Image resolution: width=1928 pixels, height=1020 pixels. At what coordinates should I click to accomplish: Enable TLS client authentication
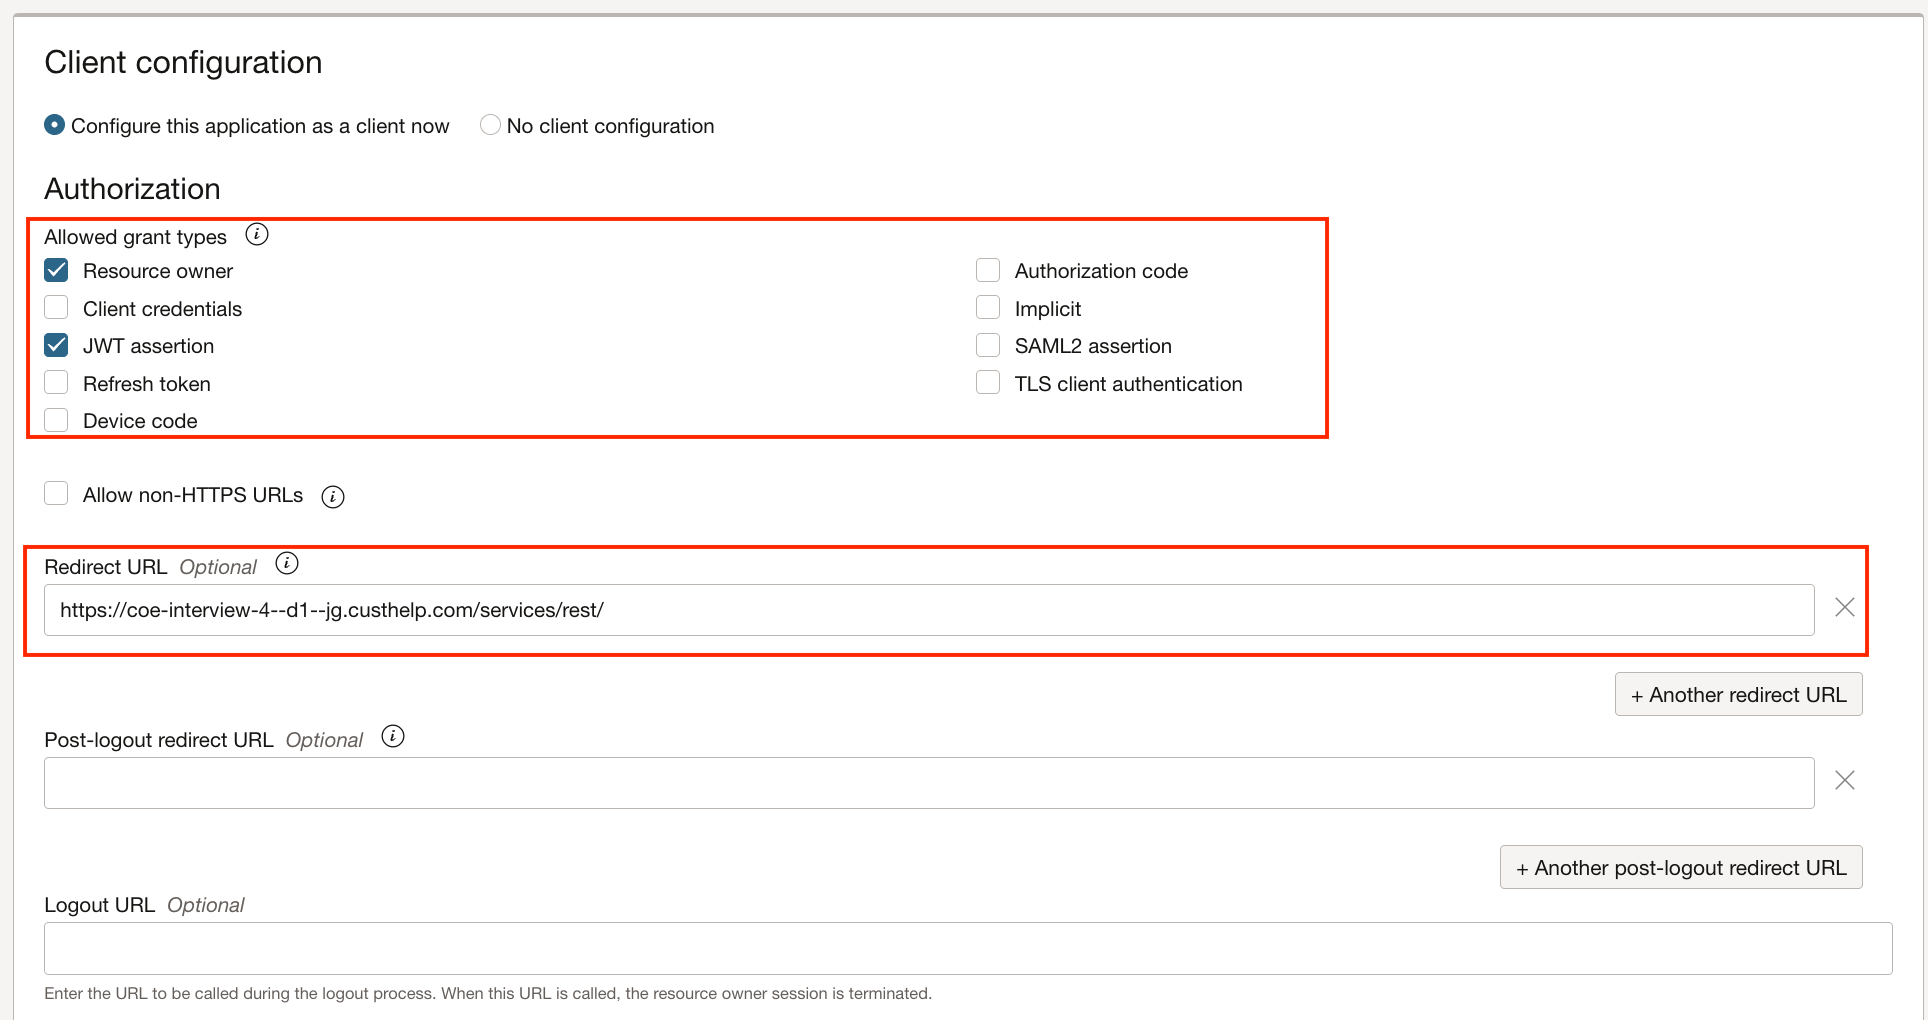(987, 381)
